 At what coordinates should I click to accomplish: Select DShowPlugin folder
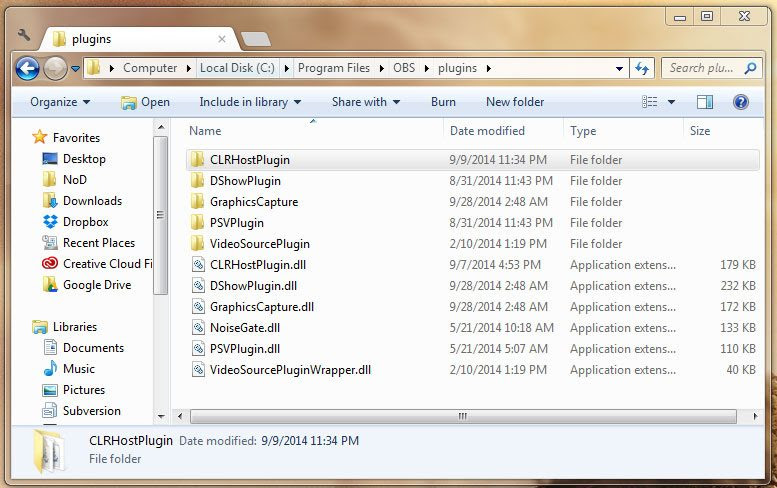point(245,181)
